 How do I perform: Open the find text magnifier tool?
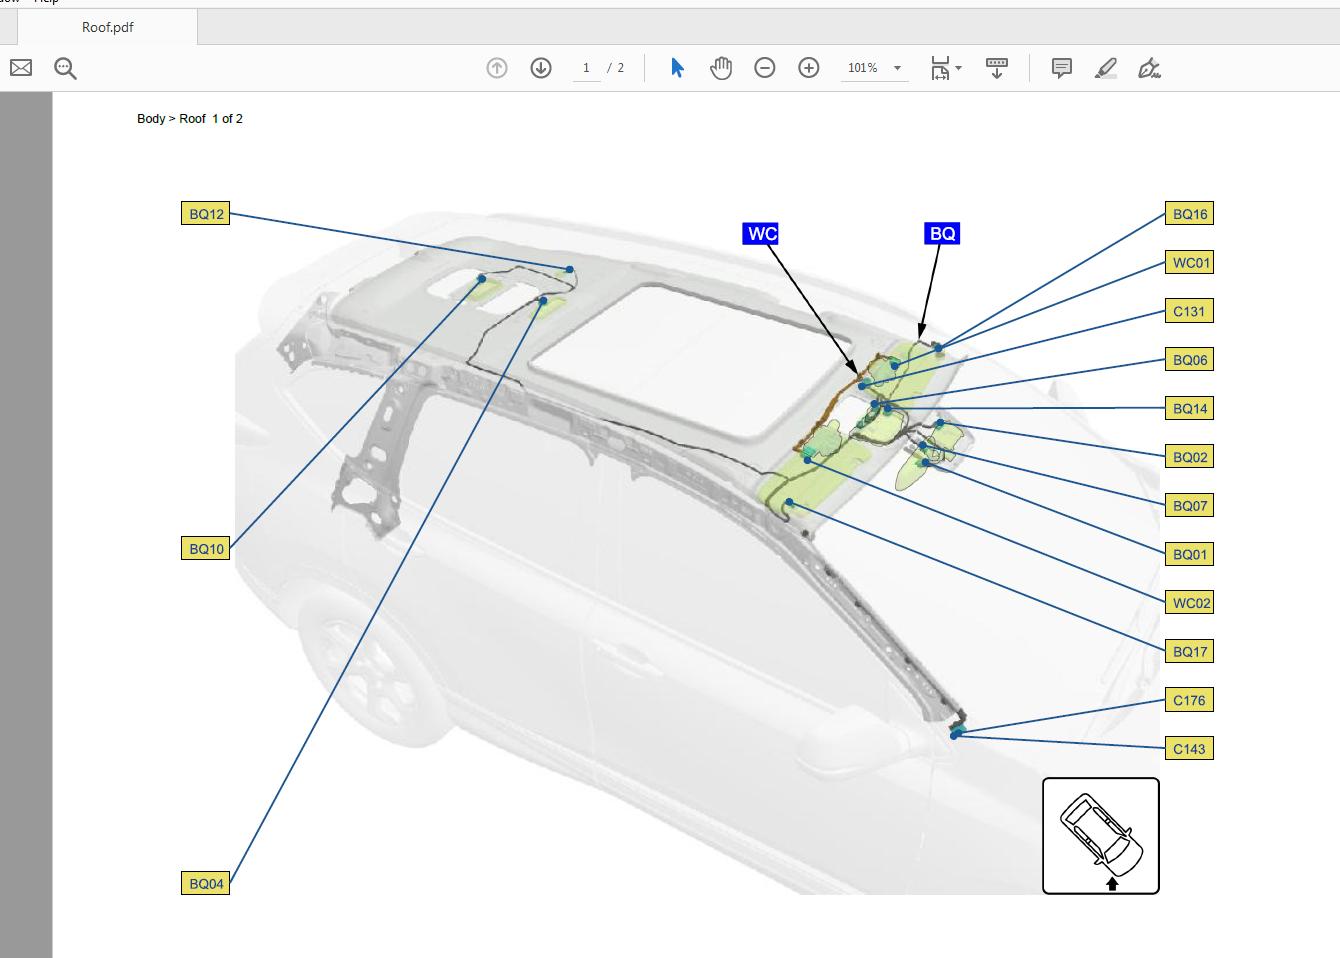pyautogui.click(x=65, y=68)
